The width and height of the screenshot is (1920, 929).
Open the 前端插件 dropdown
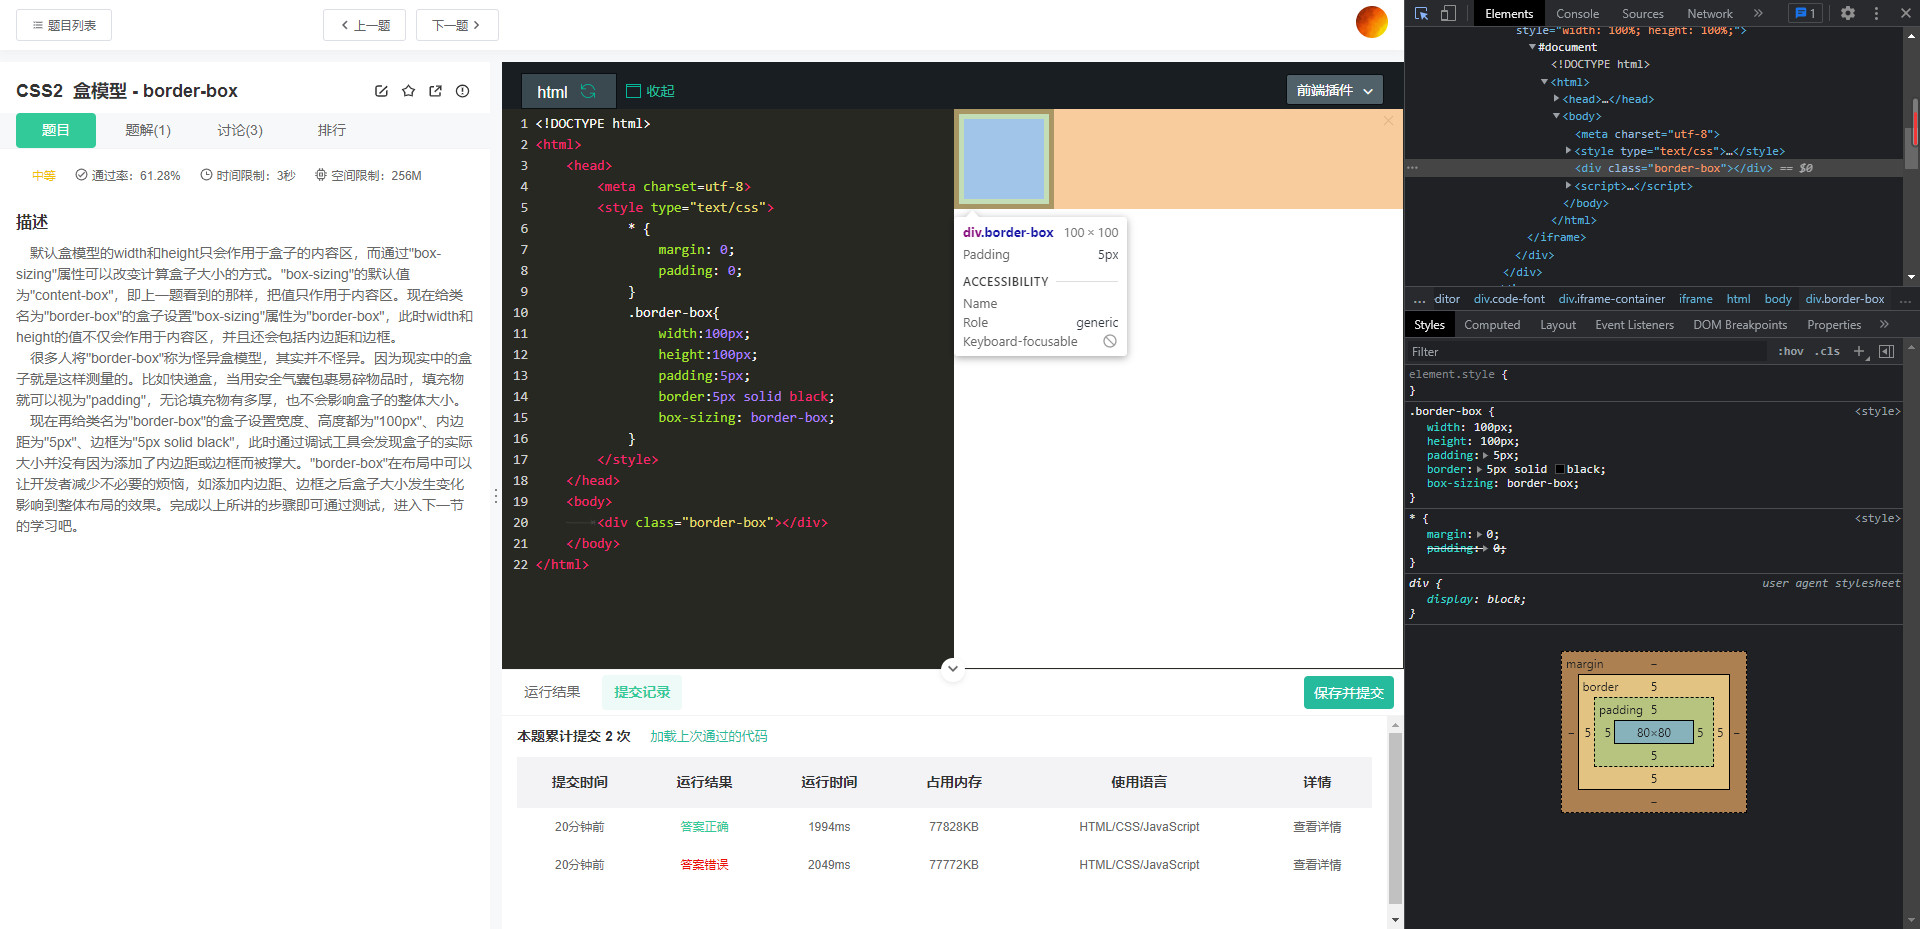[1334, 90]
